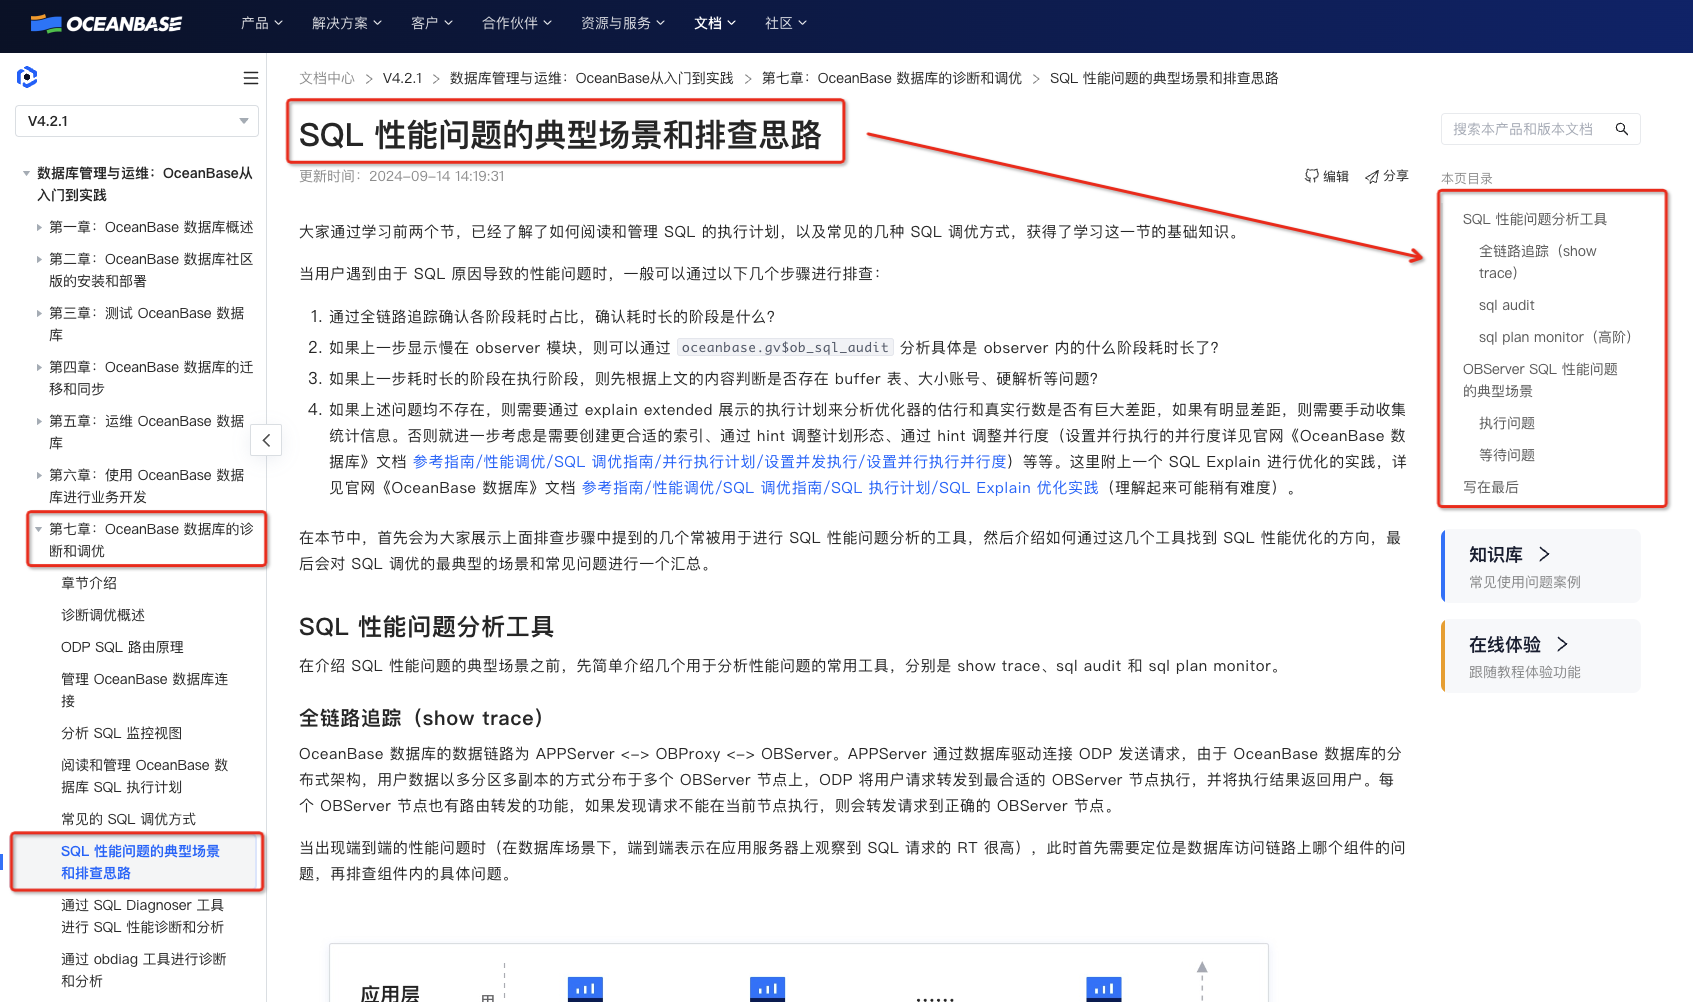Select 章节介绍 in the sidebar
This screenshot has height=1002, width=1693.
88,582
